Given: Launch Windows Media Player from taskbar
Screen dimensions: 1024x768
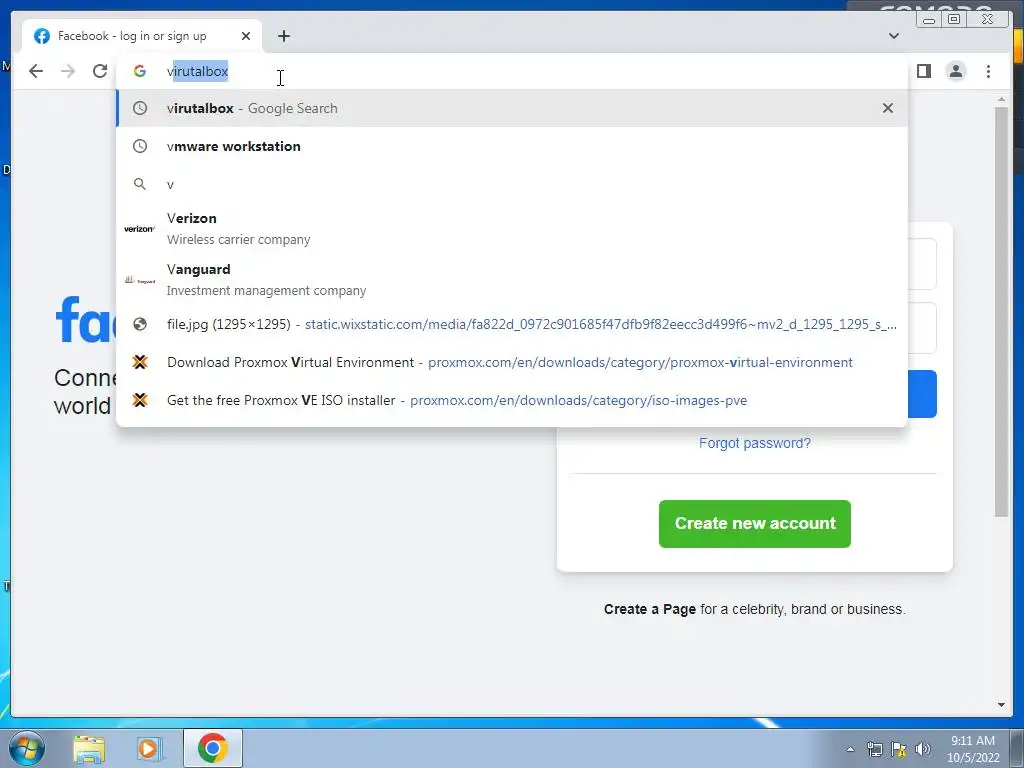Looking at the screenshot, I should click(x=150, y=748).
